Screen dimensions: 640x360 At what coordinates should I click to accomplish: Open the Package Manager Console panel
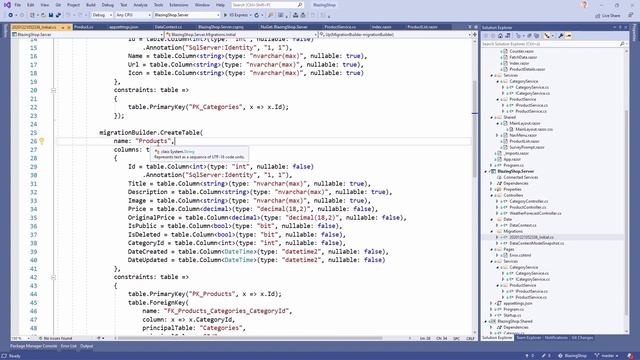(33, 347)
